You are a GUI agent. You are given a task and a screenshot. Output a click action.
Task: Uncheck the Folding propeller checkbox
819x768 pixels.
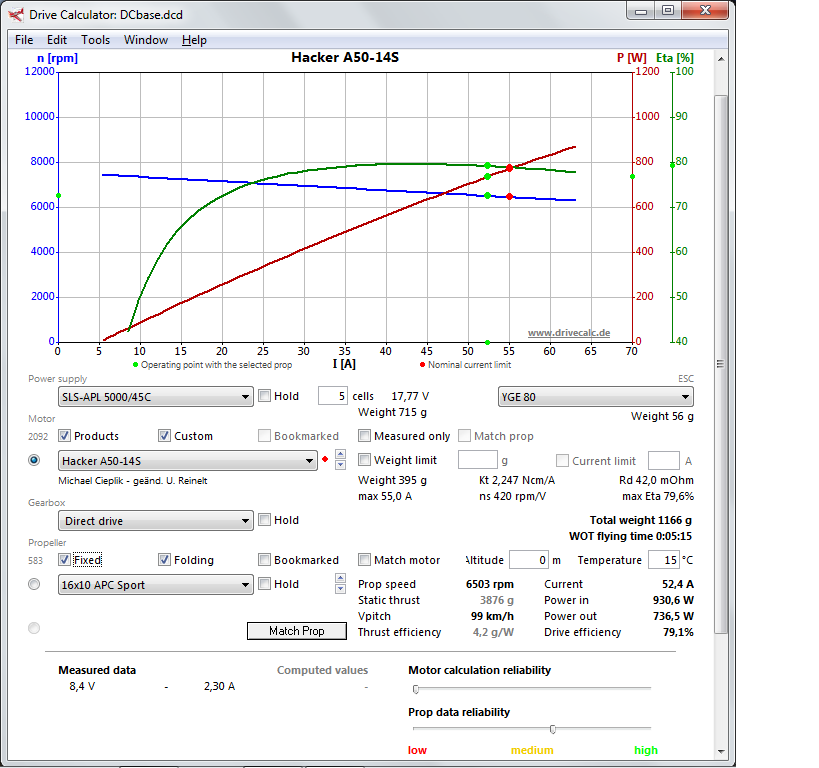tap(165, 560)
